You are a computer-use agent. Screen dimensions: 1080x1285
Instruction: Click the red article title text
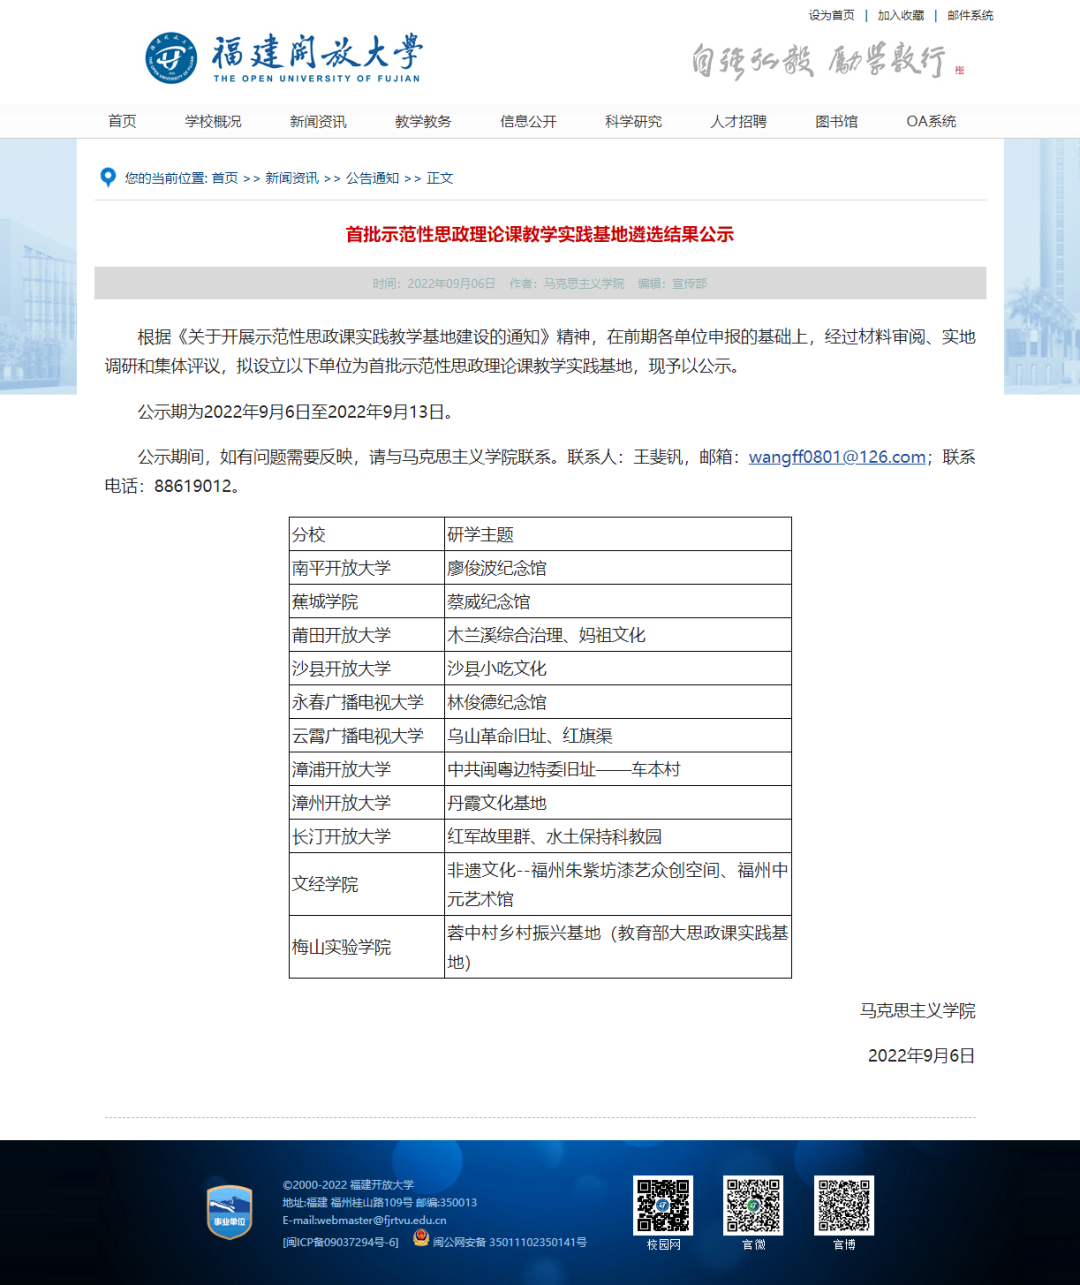pyautogui.click(x=540, y=234)
